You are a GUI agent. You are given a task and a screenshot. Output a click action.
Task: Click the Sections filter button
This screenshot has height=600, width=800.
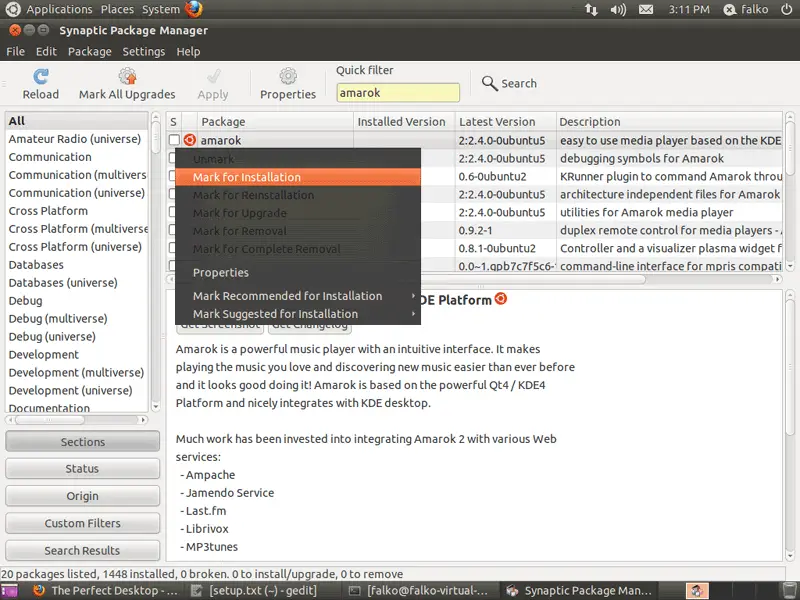click(82, 442)
